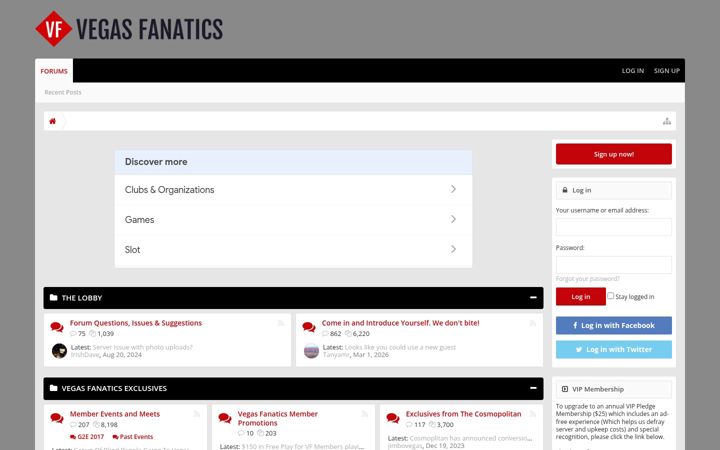The height and width of the screenshot is (450, 720).
Task: Click the Sign up now! button
Action: click(613, 154)
